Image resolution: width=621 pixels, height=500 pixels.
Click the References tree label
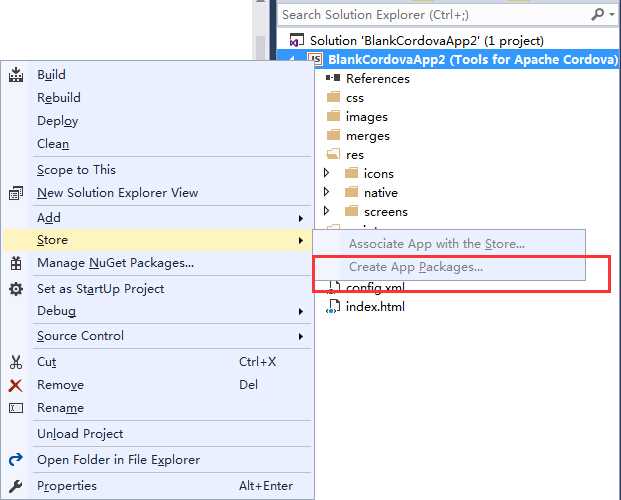point(378,78)
